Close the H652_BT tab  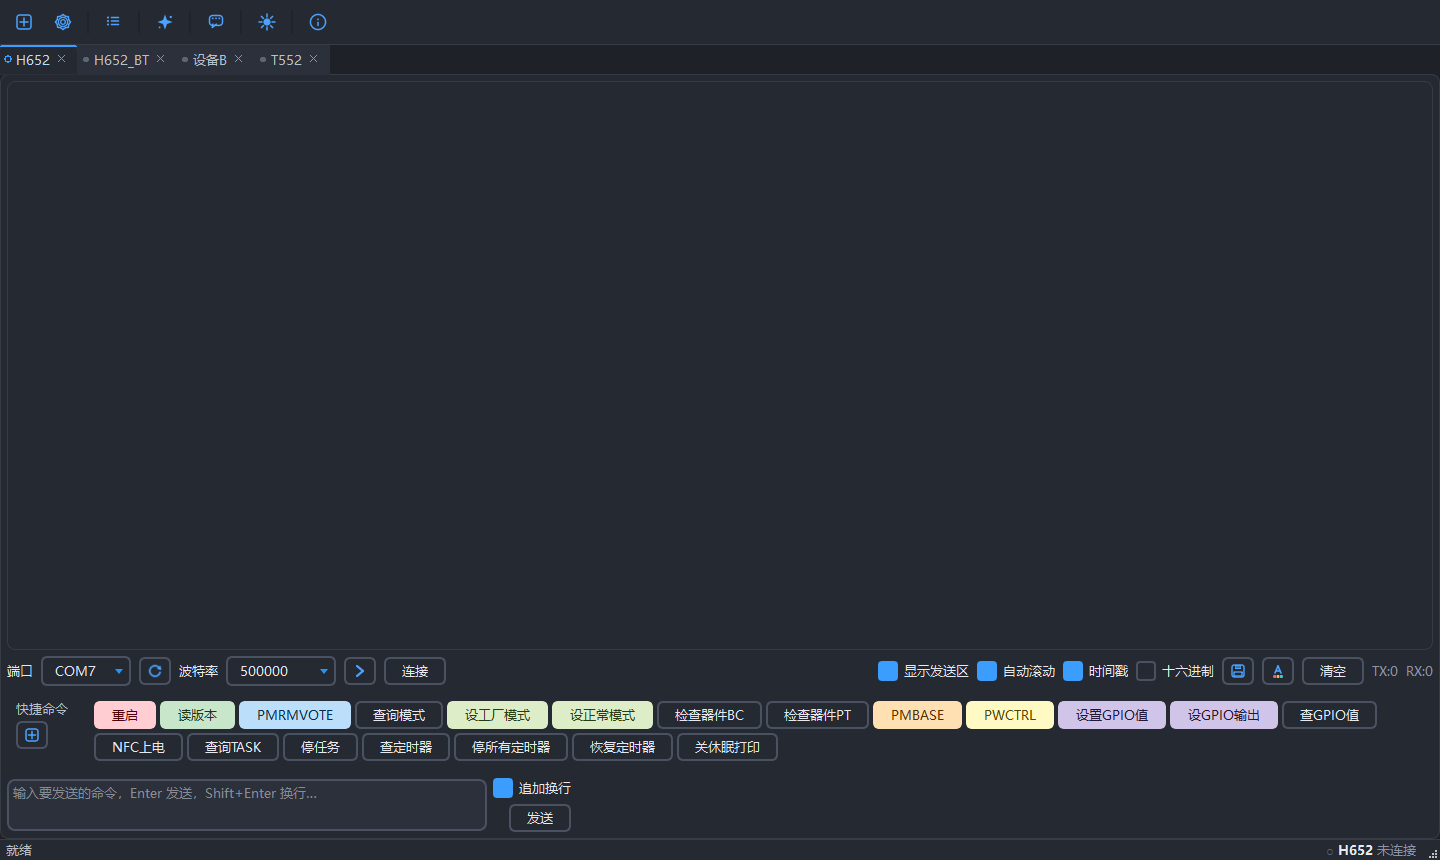point(160,59)
